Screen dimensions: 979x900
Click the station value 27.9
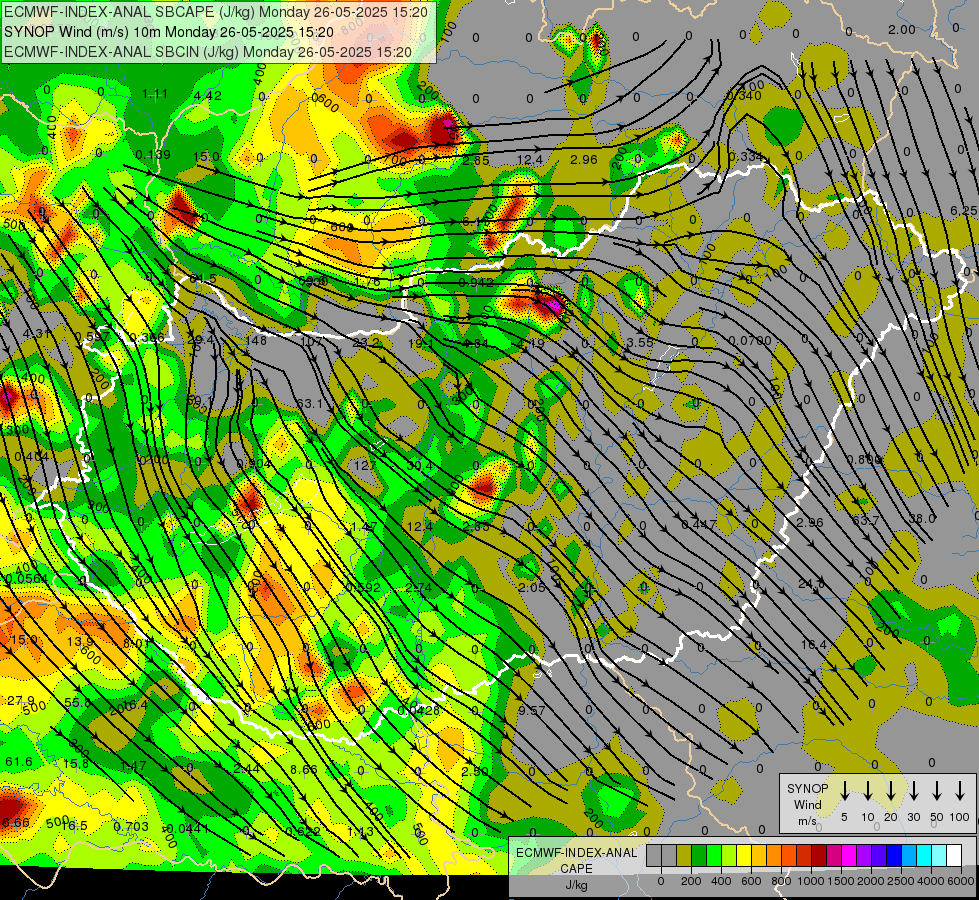coord(21,701)
